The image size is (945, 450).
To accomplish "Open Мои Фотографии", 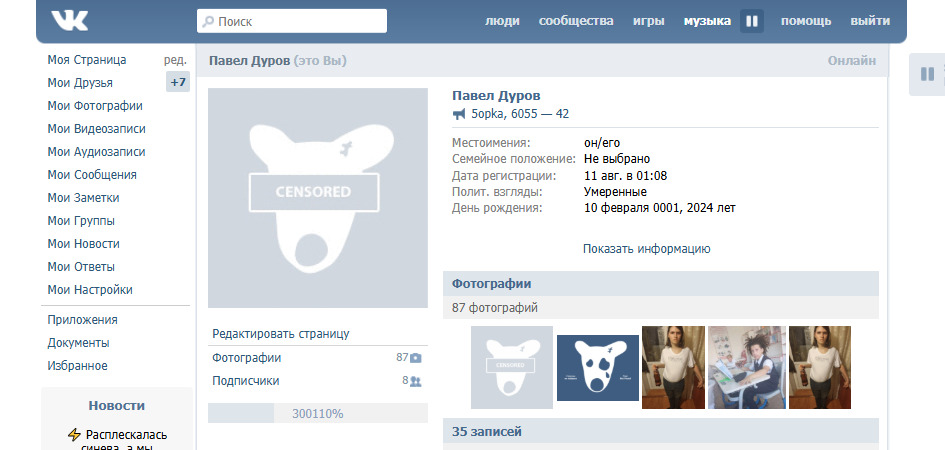I will click(x=95, y=106).
